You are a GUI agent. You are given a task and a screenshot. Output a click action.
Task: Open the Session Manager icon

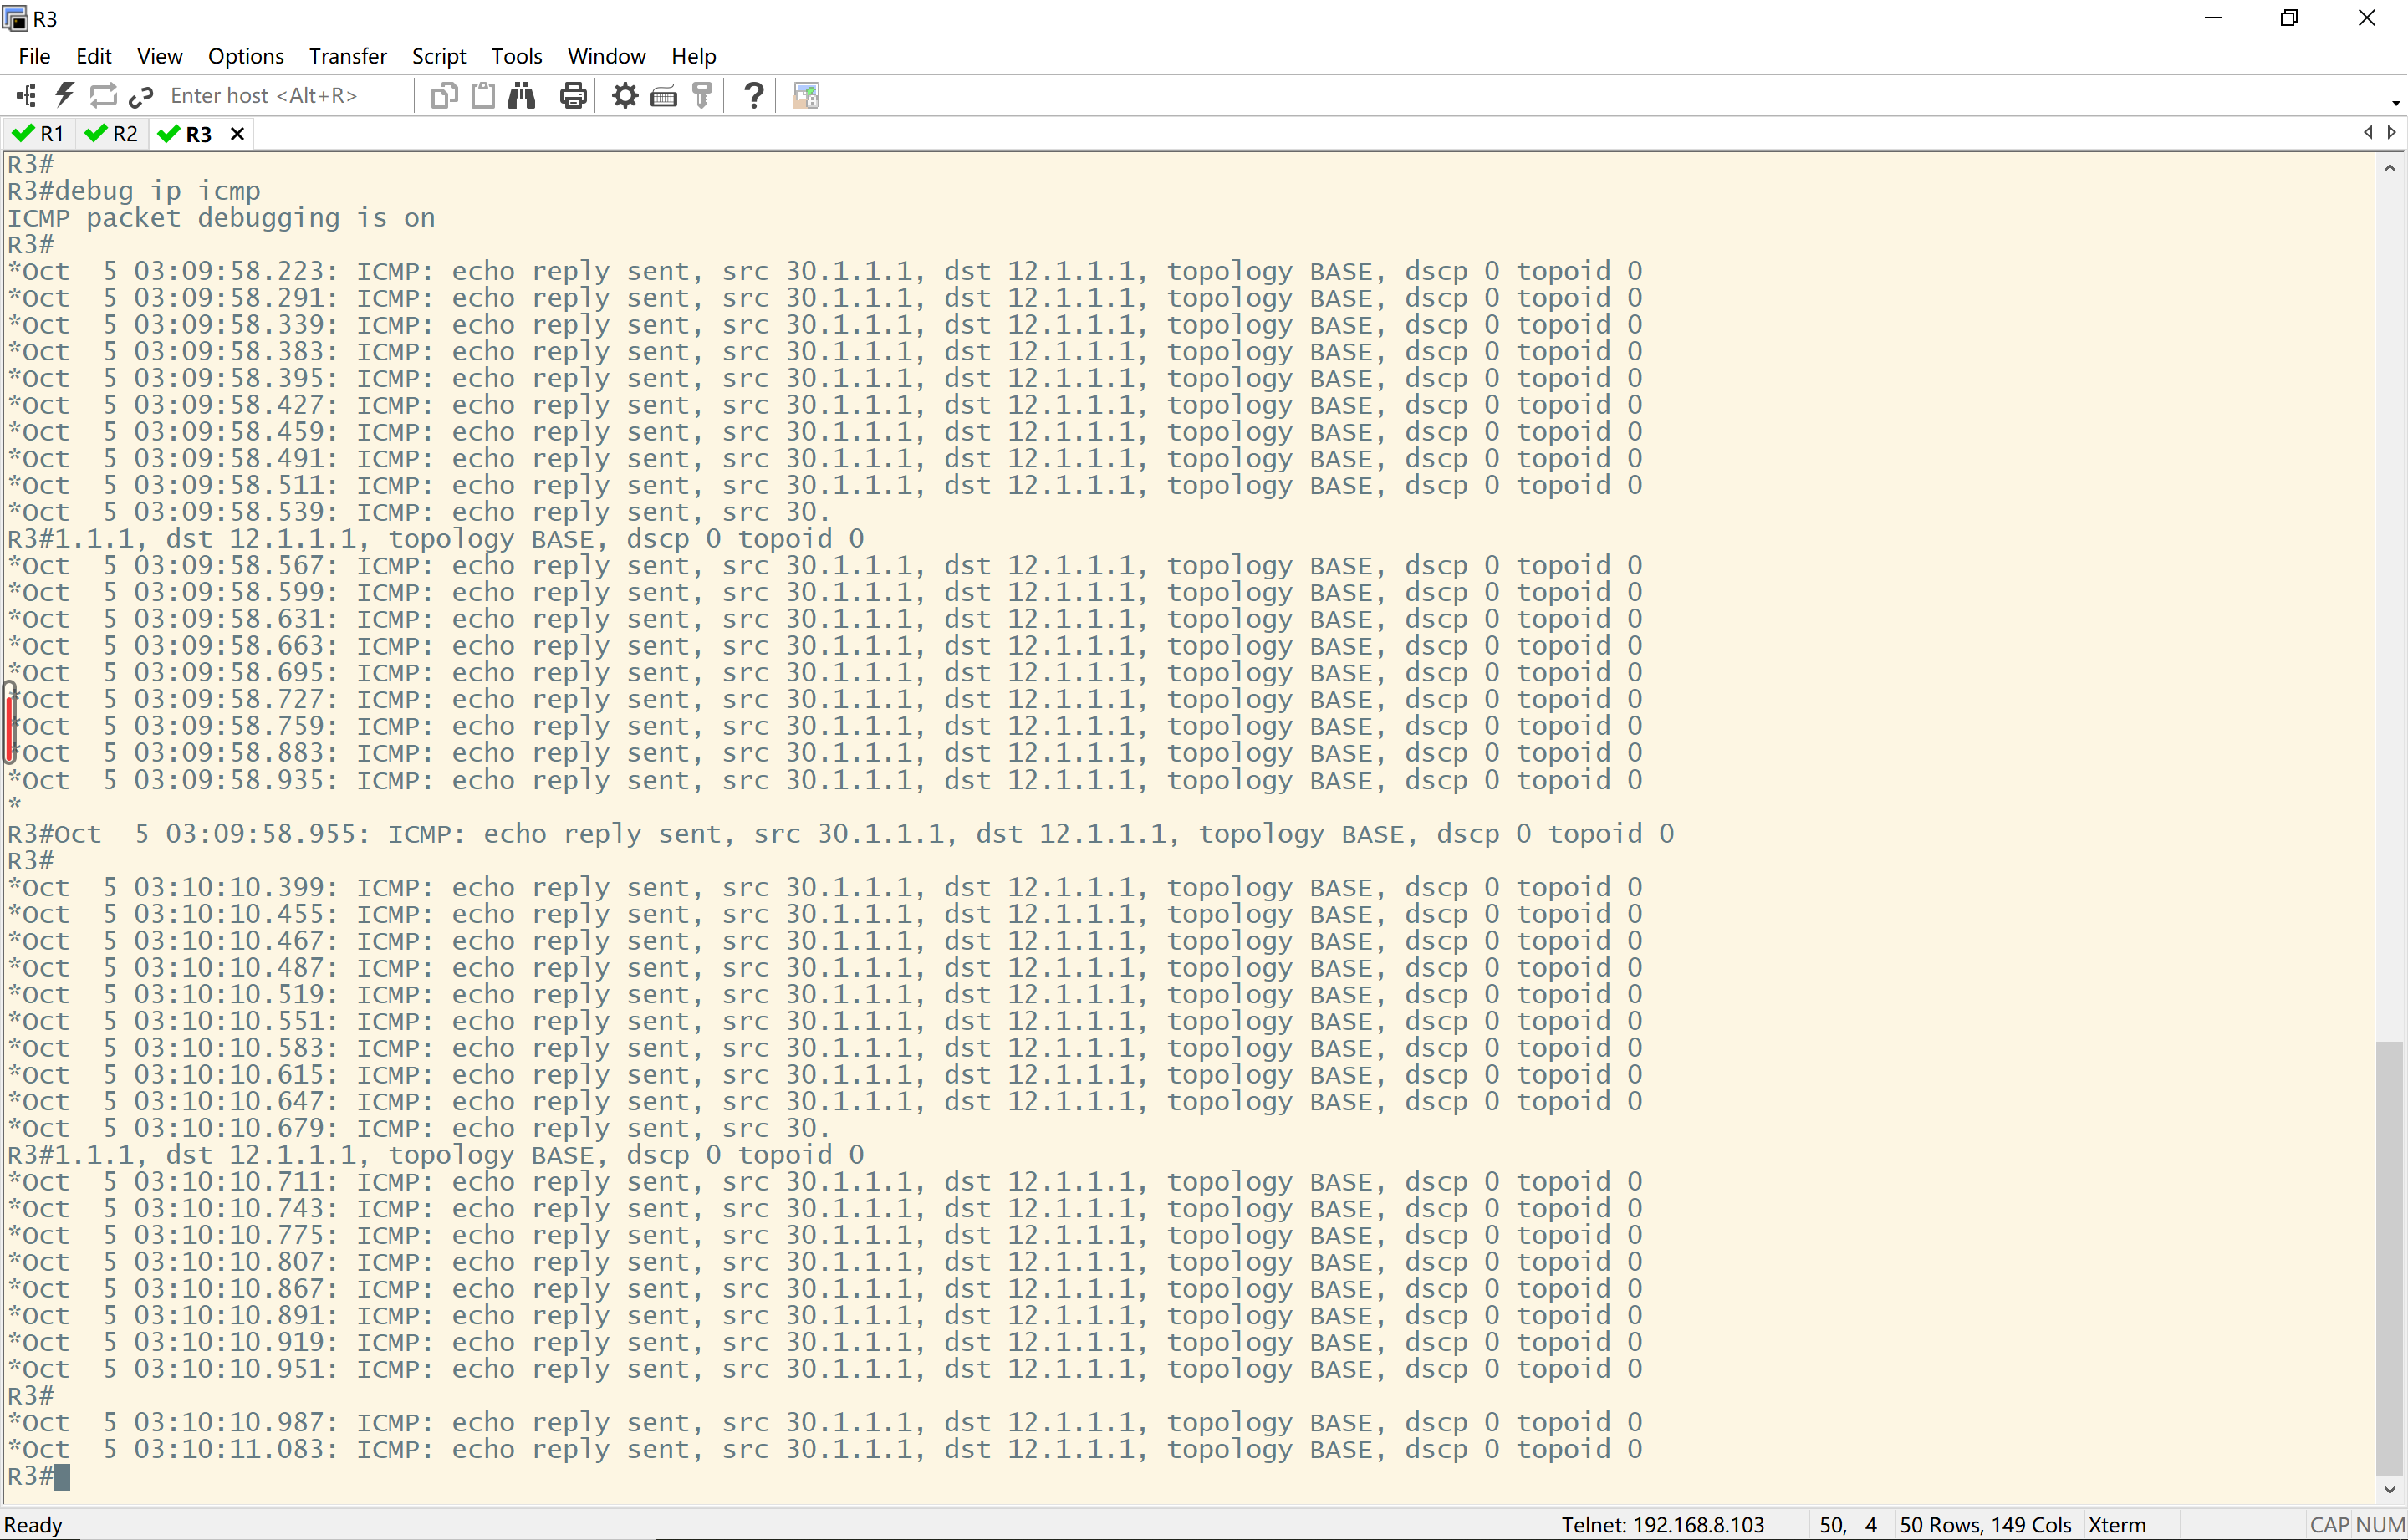(27, 96)
